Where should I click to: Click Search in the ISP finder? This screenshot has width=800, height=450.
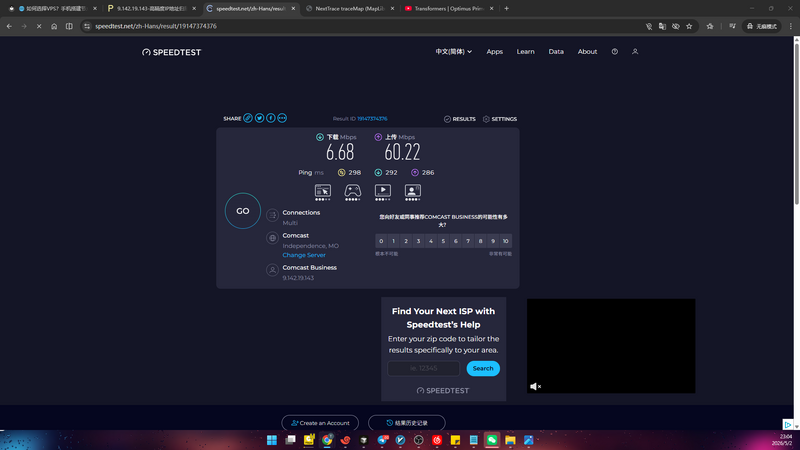pyautogui.click(x=483, y=368)
